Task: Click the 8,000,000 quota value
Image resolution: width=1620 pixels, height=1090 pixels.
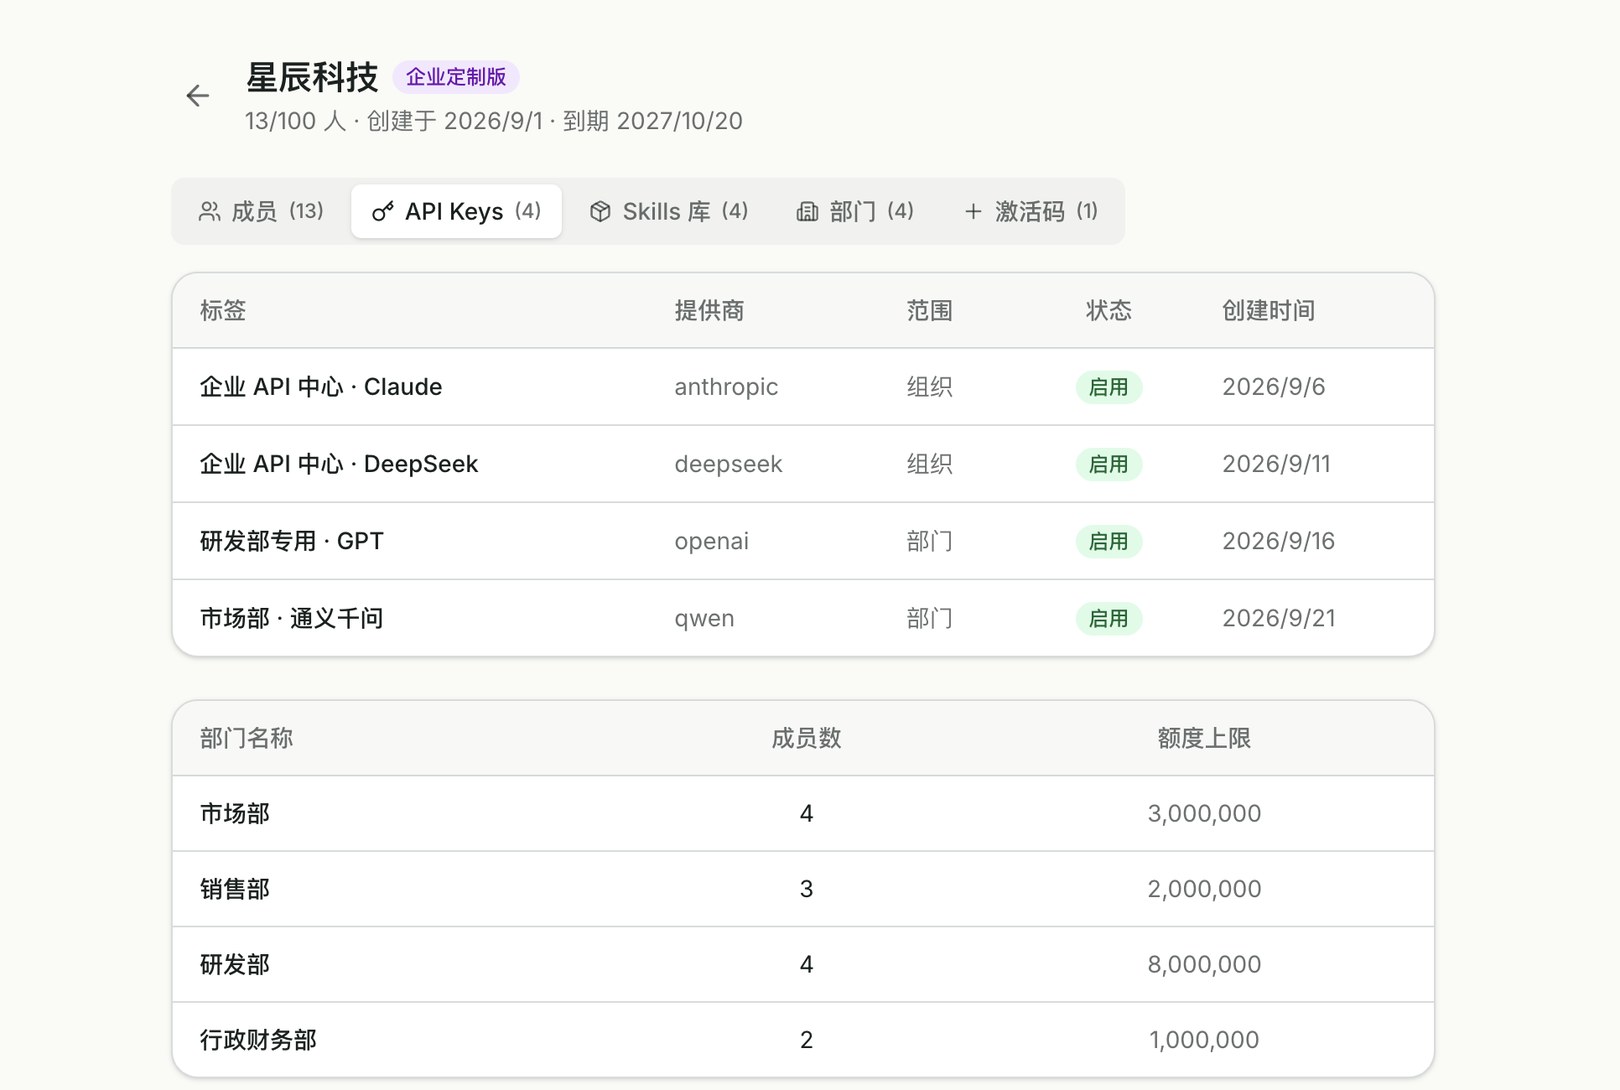Action: pos(1204,965)
